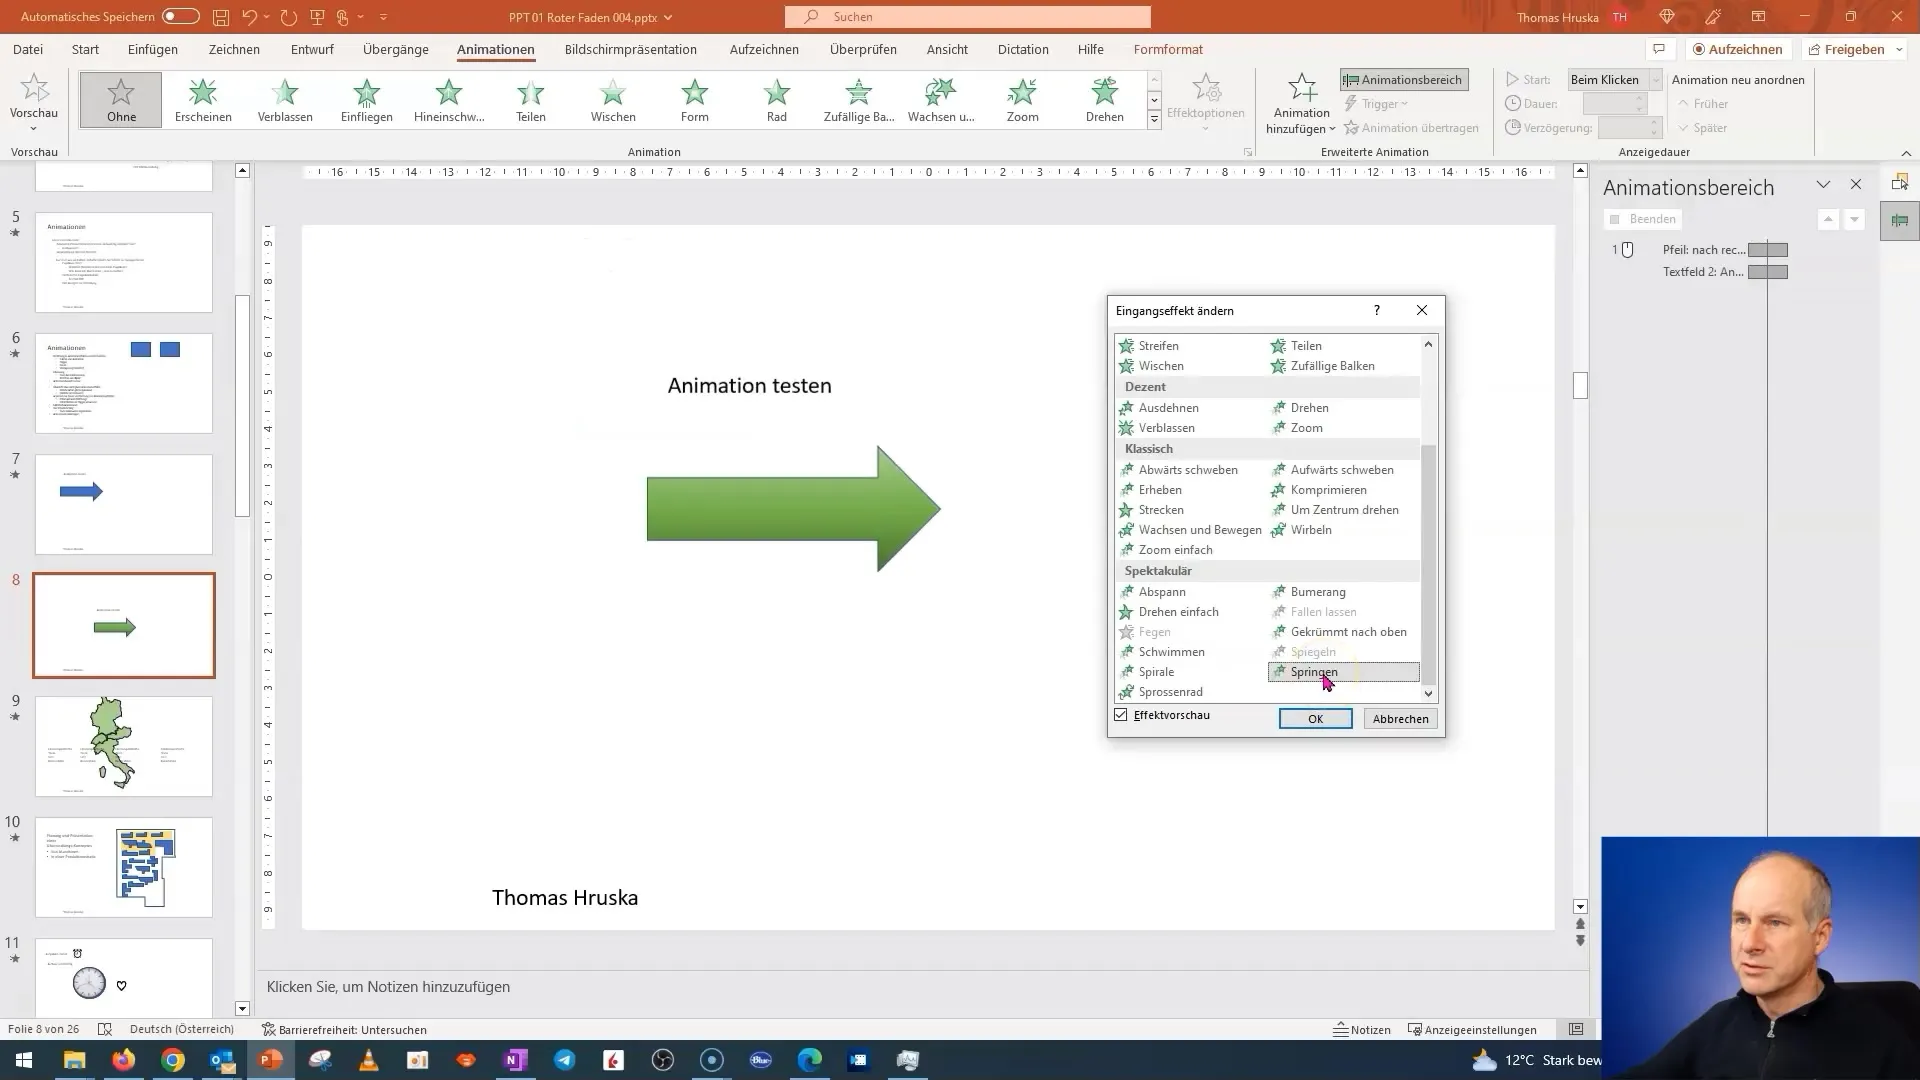Collapse the ribbon chevron

(x=1906, y=153)
